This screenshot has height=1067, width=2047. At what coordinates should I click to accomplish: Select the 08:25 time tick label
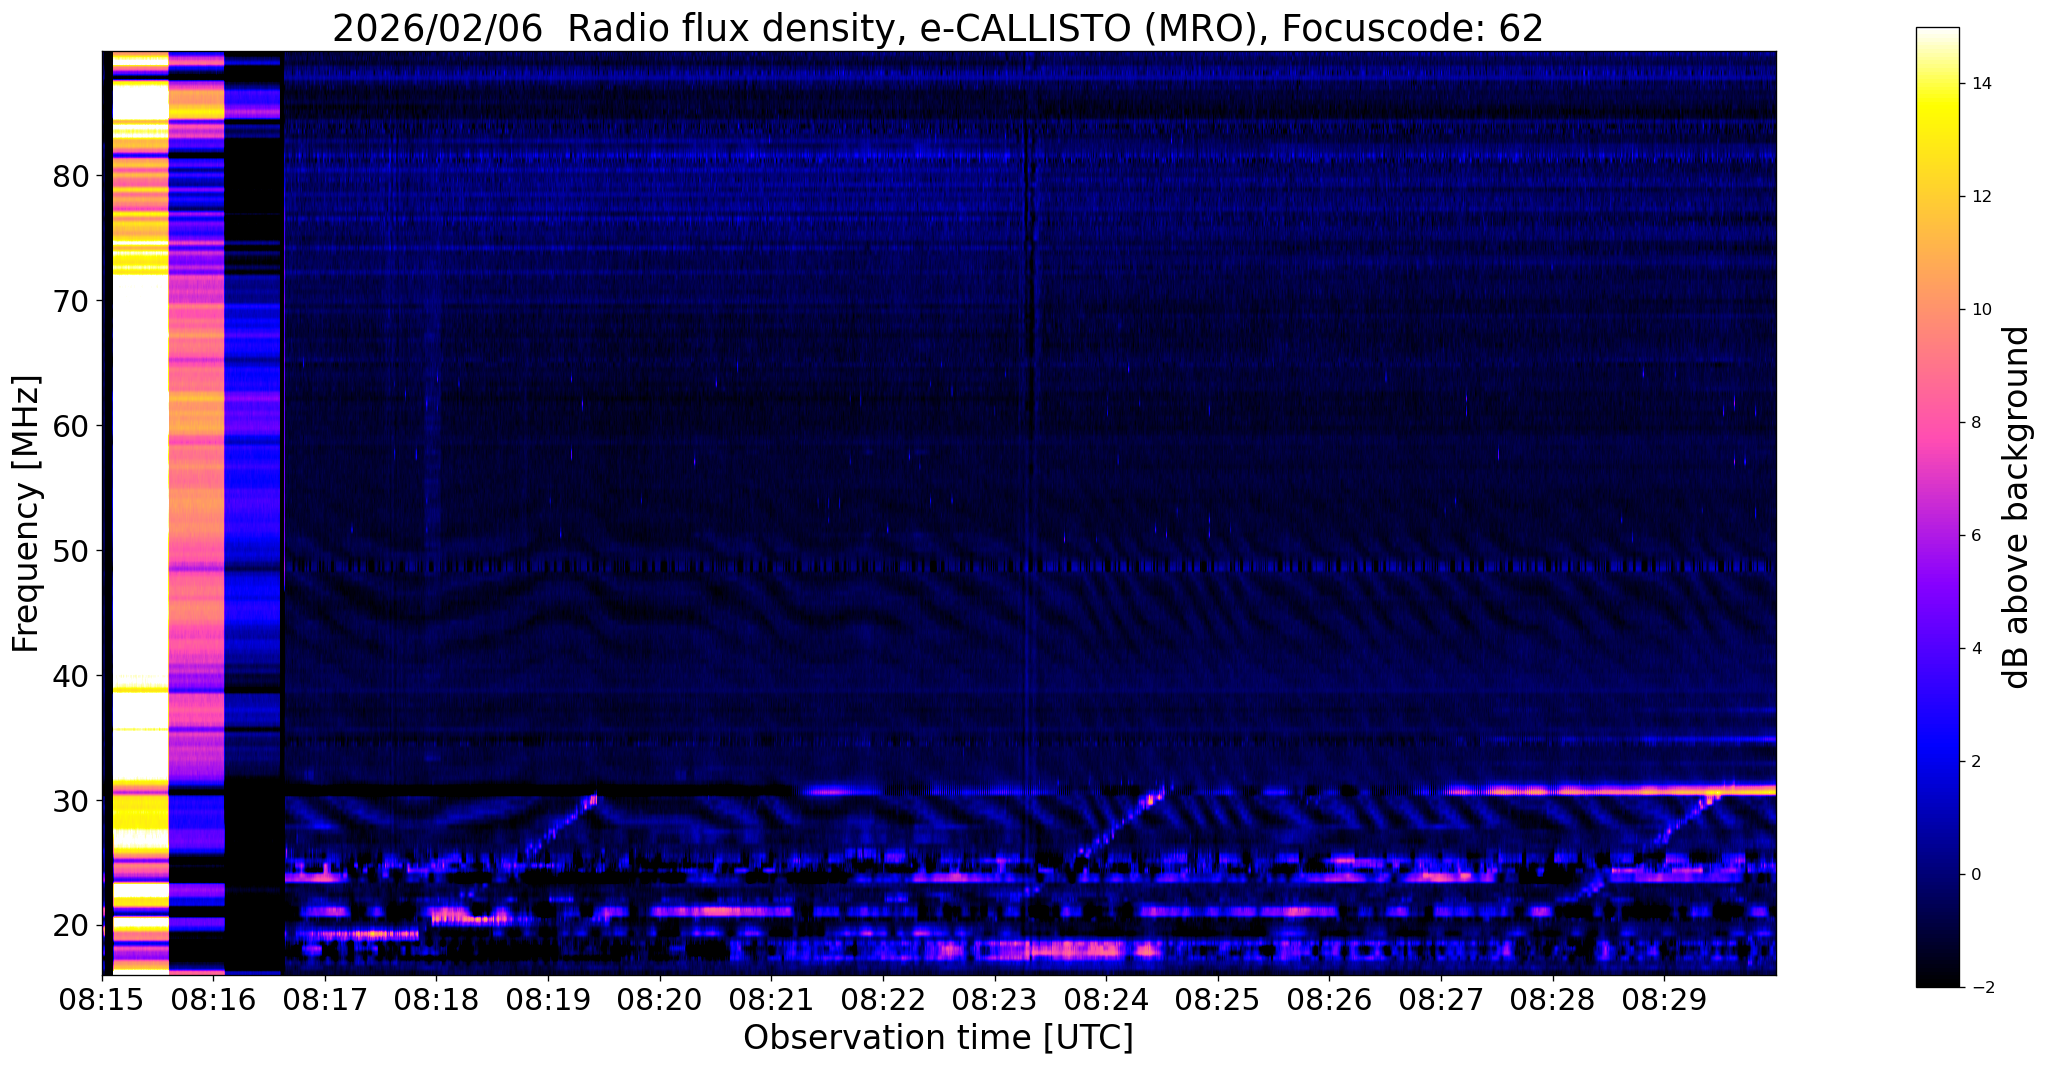click(1217, 999)
